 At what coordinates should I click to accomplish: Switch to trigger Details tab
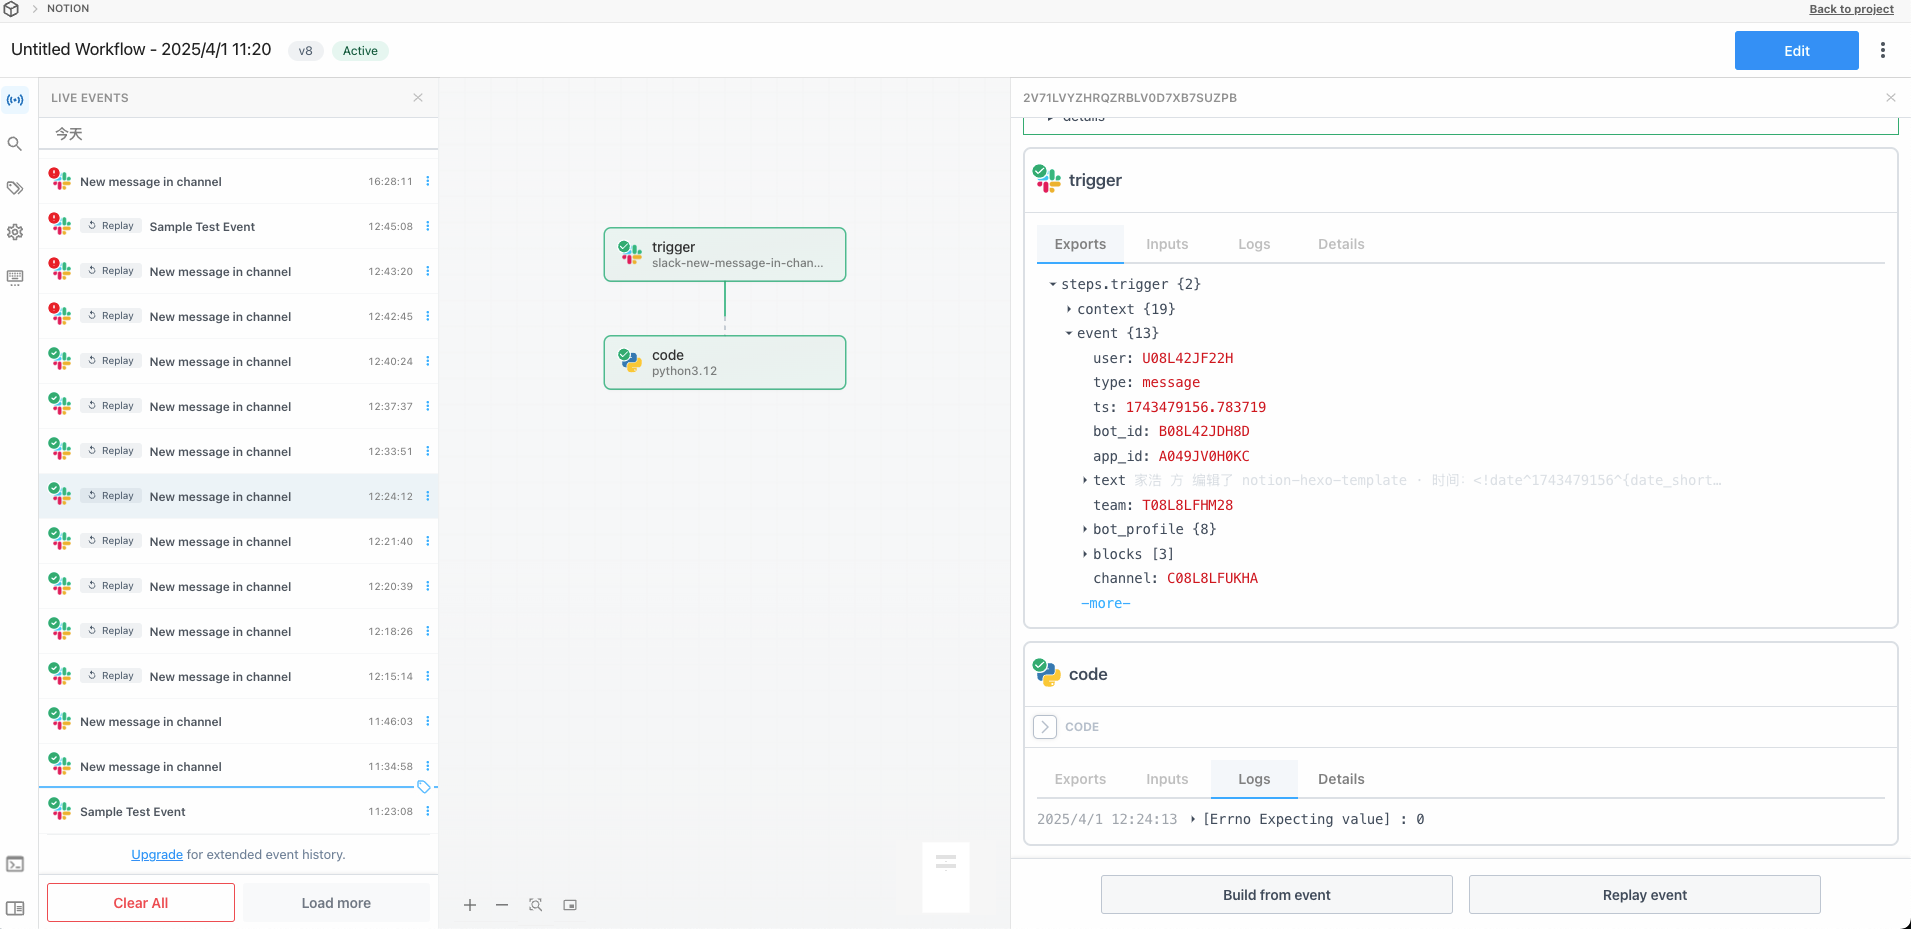(x=1341, y=244)
